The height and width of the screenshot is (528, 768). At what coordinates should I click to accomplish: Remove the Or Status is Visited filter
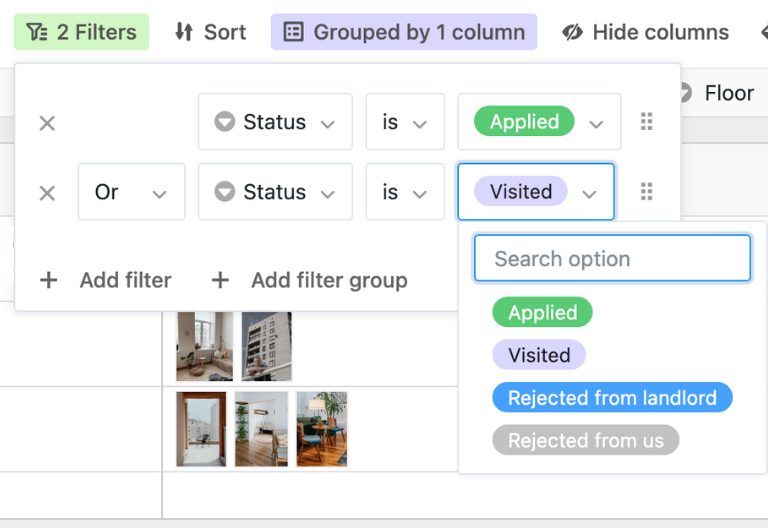pyautogui.click(x=47, y=192)
